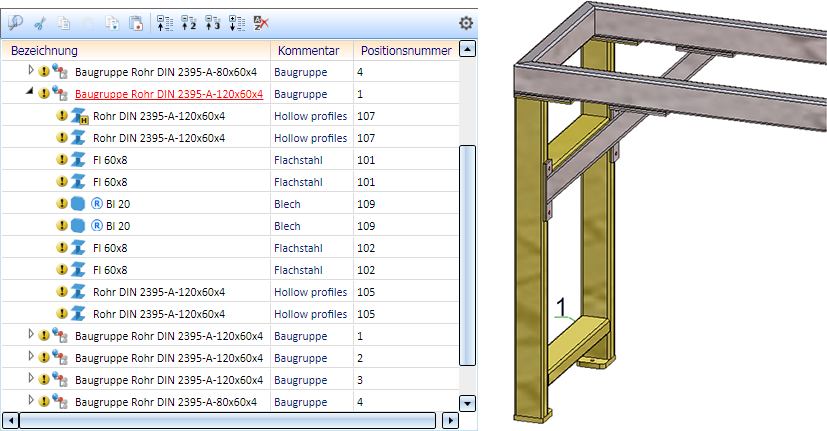Click the position label 1 in 3D view
The height and width of the screenshot is (431, 827).
(561, 304)
